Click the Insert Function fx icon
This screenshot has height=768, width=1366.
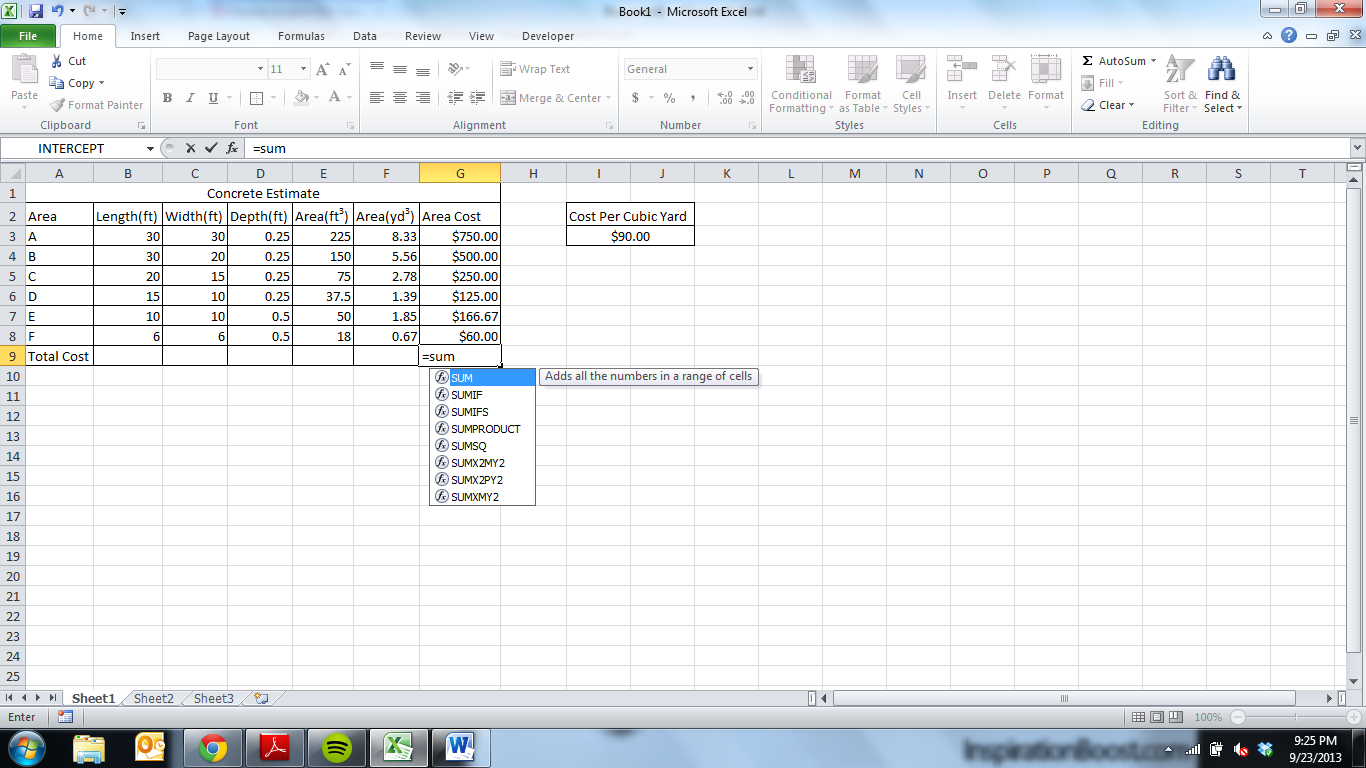pos(233,148)
